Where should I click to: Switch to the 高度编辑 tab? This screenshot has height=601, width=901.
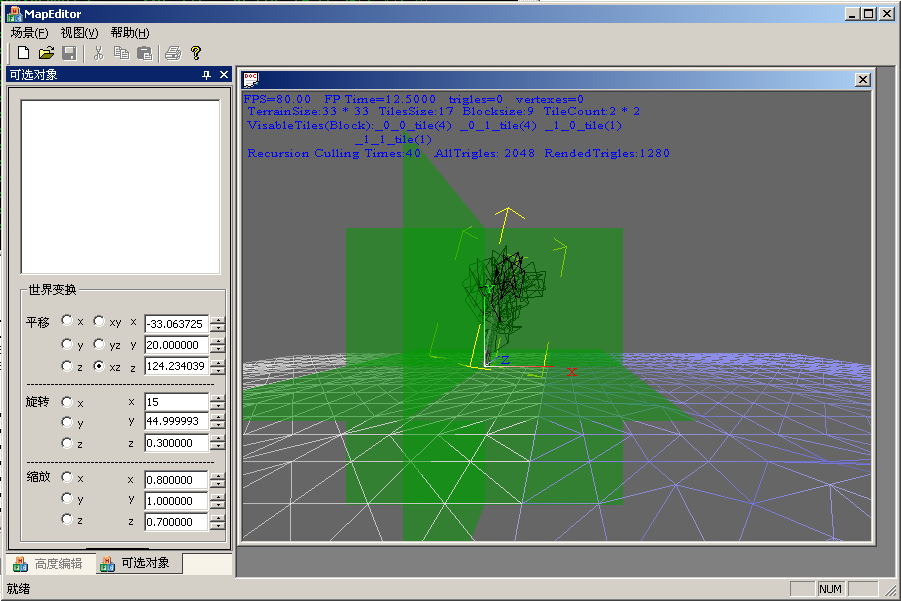click(x=48, y=564)
